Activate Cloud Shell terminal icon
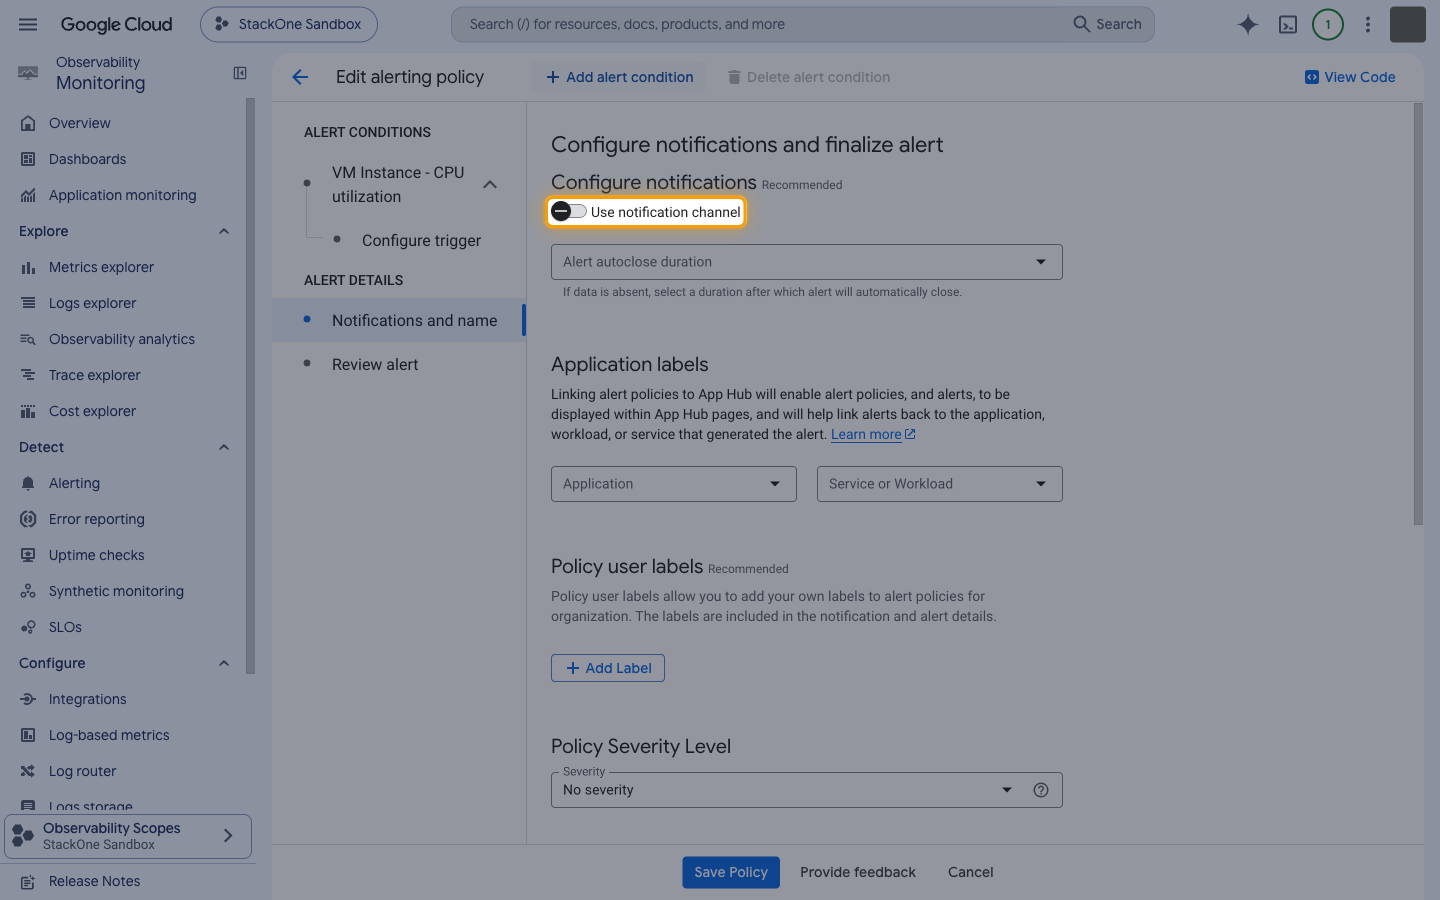This screenshot has height=900, width=1440. coord(1288,24)
